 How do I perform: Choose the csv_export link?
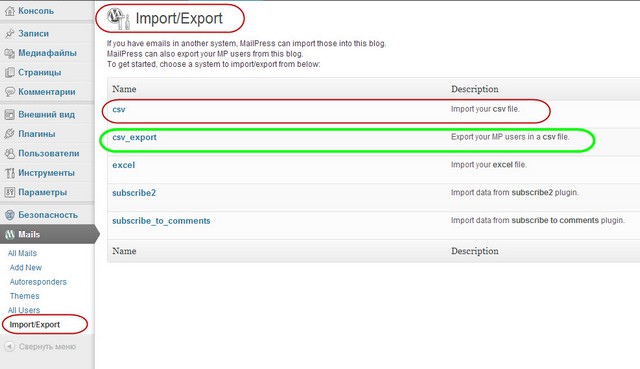[134, 138]
